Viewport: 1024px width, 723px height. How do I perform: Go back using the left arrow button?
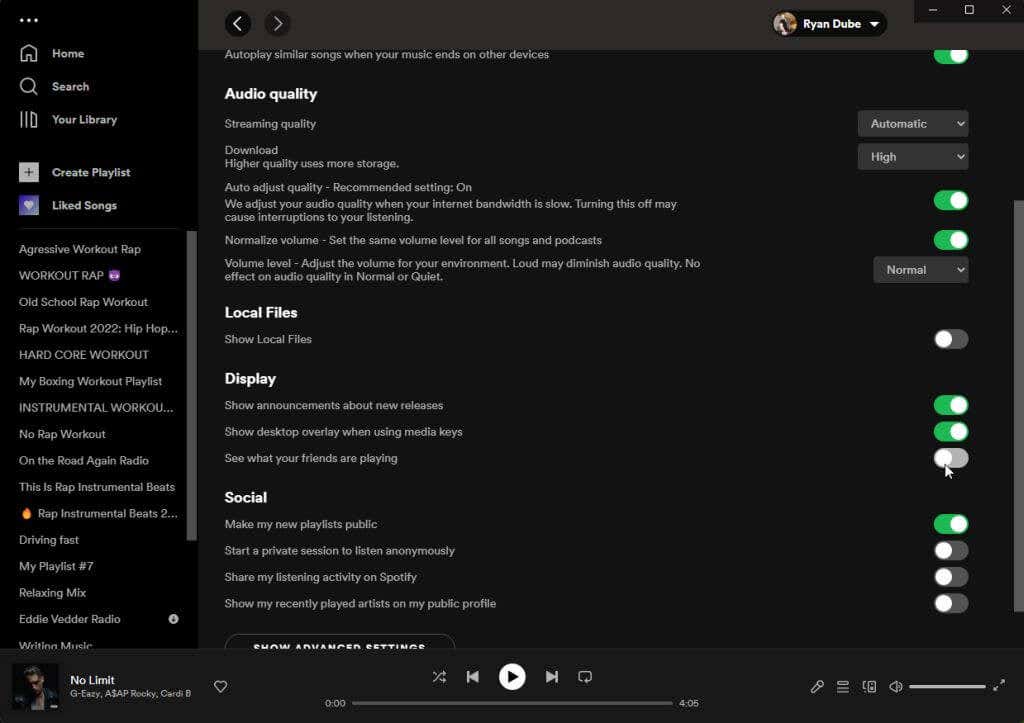click(238, 24)
